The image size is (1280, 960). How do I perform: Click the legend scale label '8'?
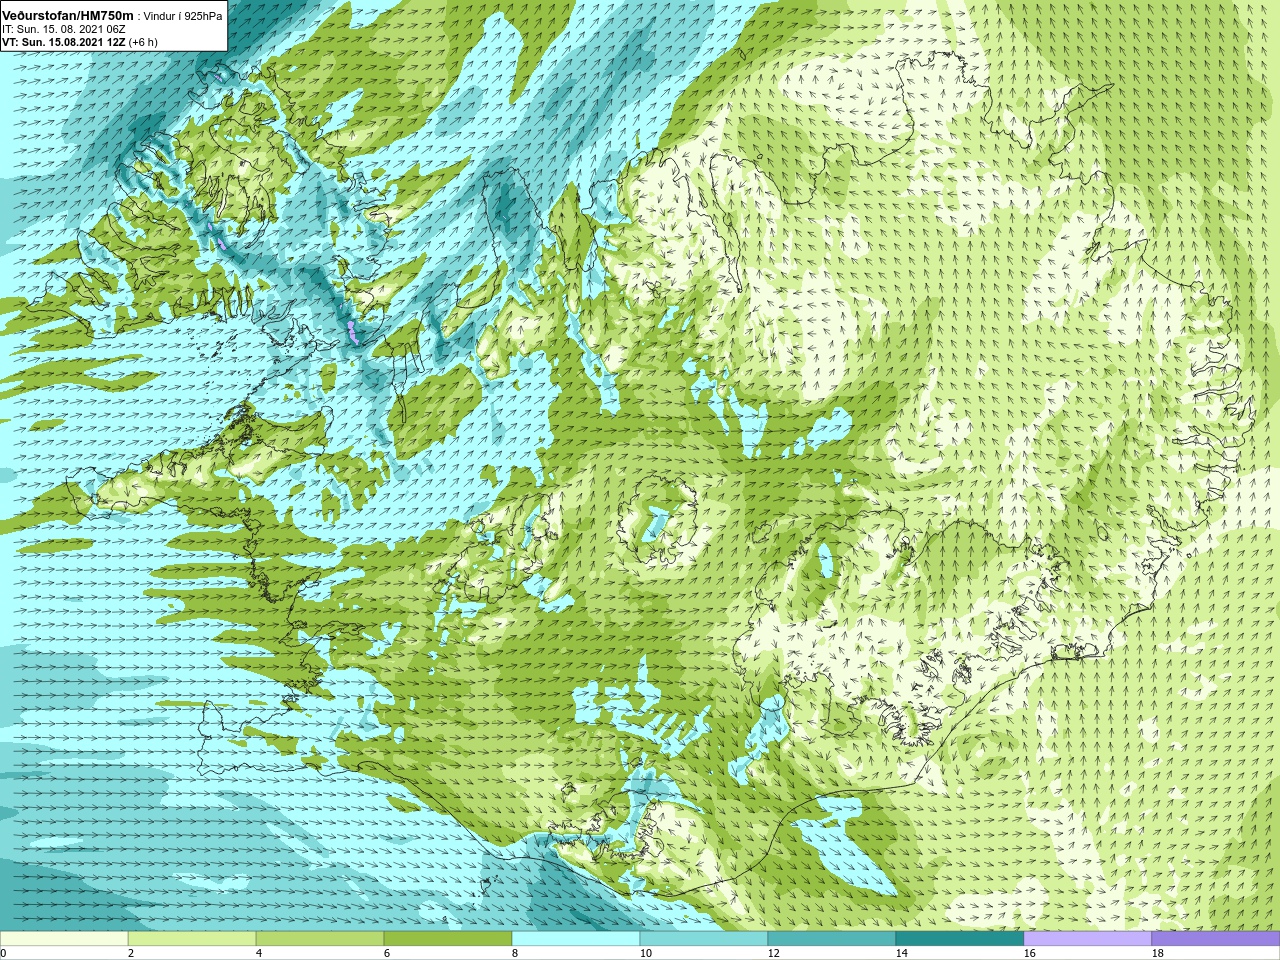(x=515, y=953)
